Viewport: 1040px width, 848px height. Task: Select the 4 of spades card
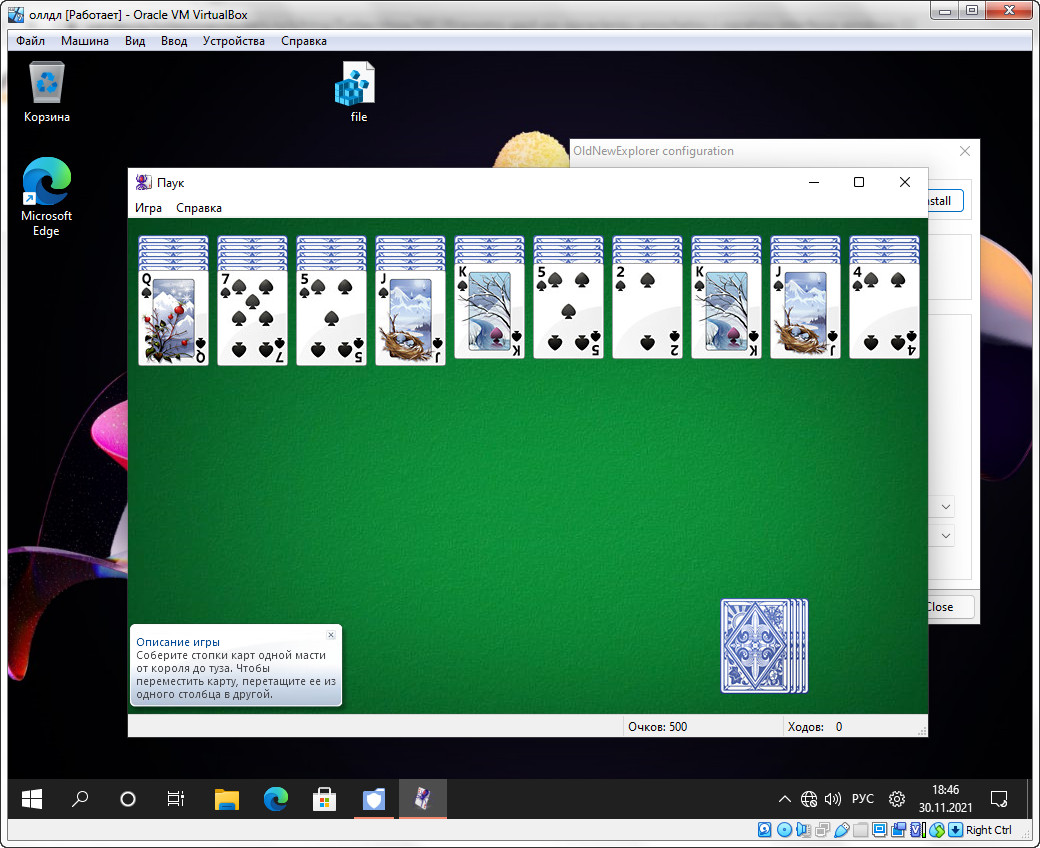pos(883,311)
